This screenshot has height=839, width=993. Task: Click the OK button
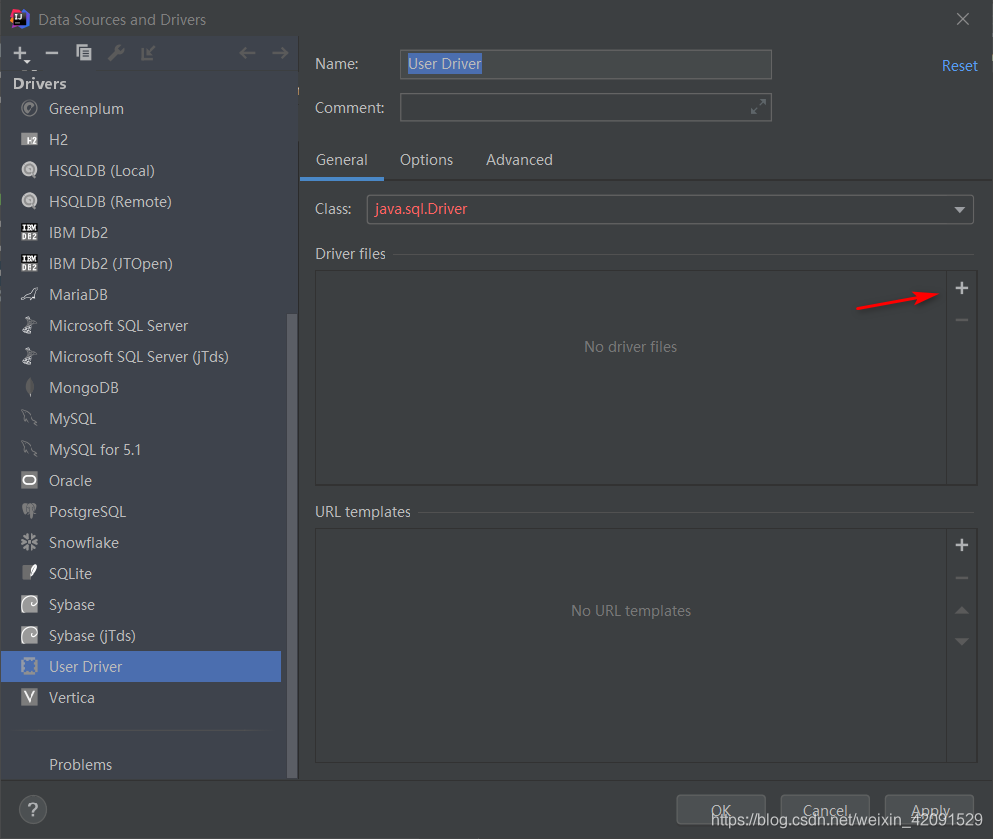(721, 810)
